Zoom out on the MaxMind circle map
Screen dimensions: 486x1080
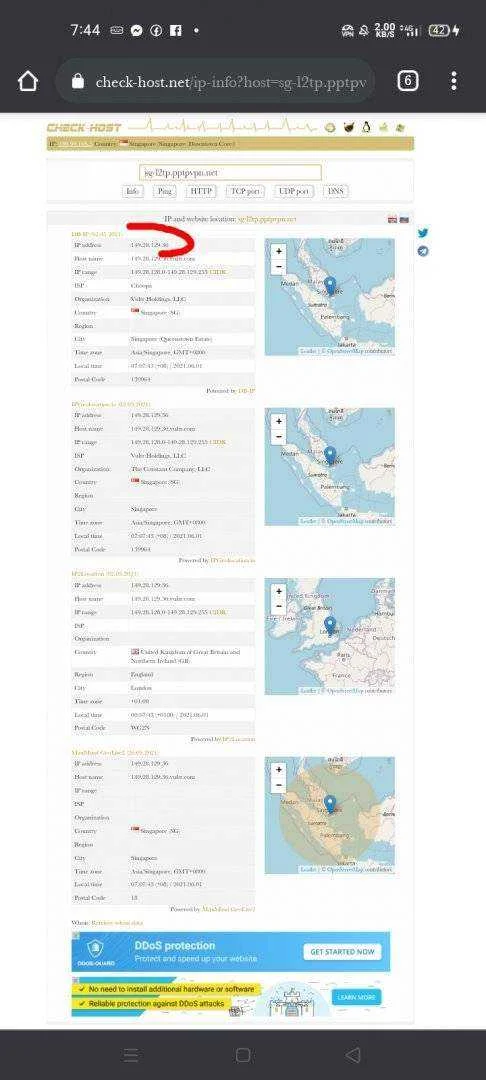pos(278,785)
